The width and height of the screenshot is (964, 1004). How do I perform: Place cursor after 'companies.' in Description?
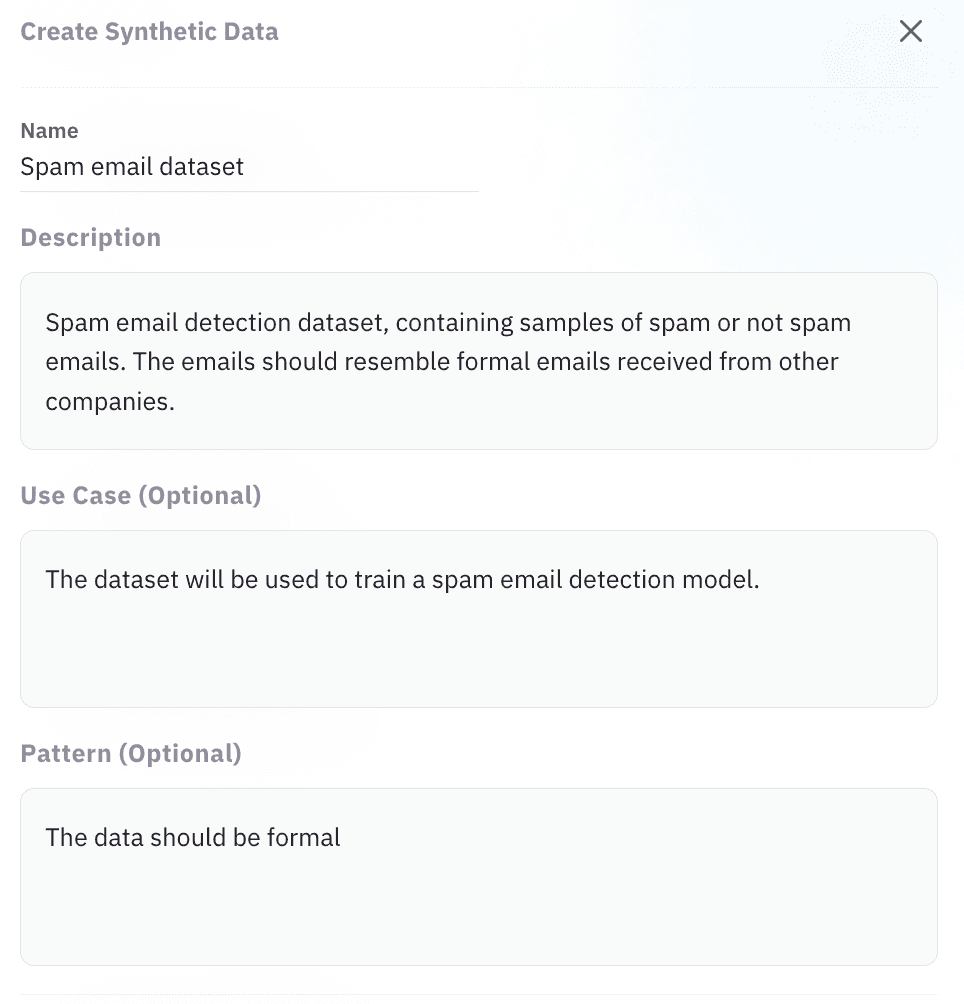click(175, 402)
